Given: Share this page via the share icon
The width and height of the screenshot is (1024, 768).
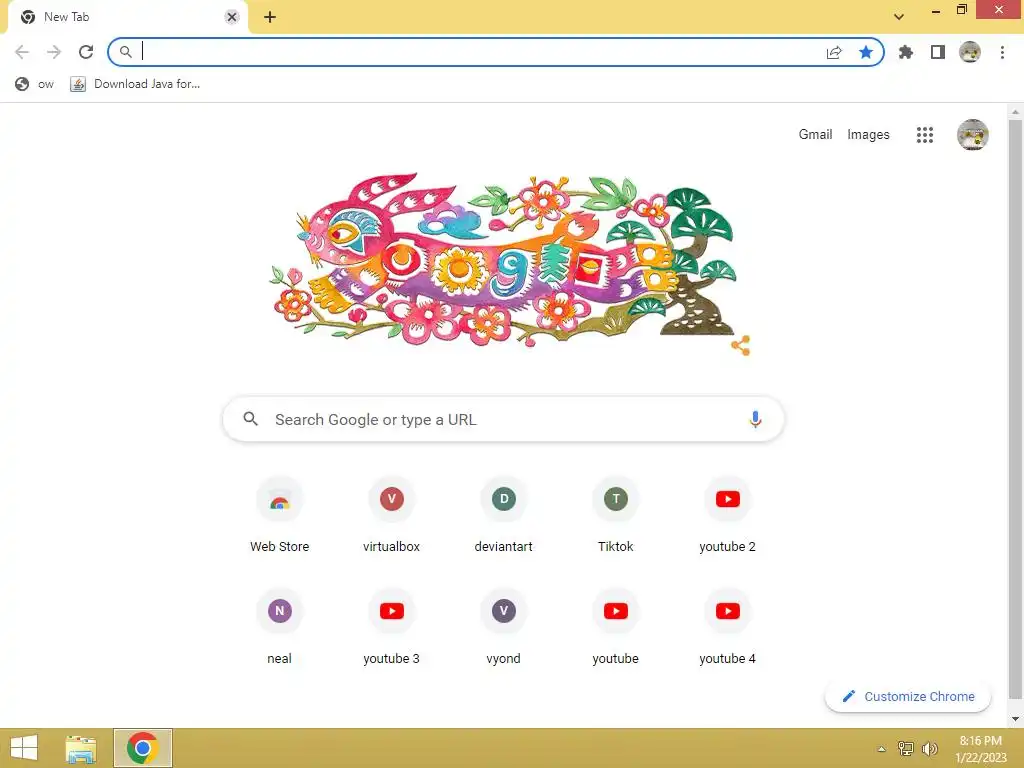Looking at the screenshot, I should [x=834, y=52].
